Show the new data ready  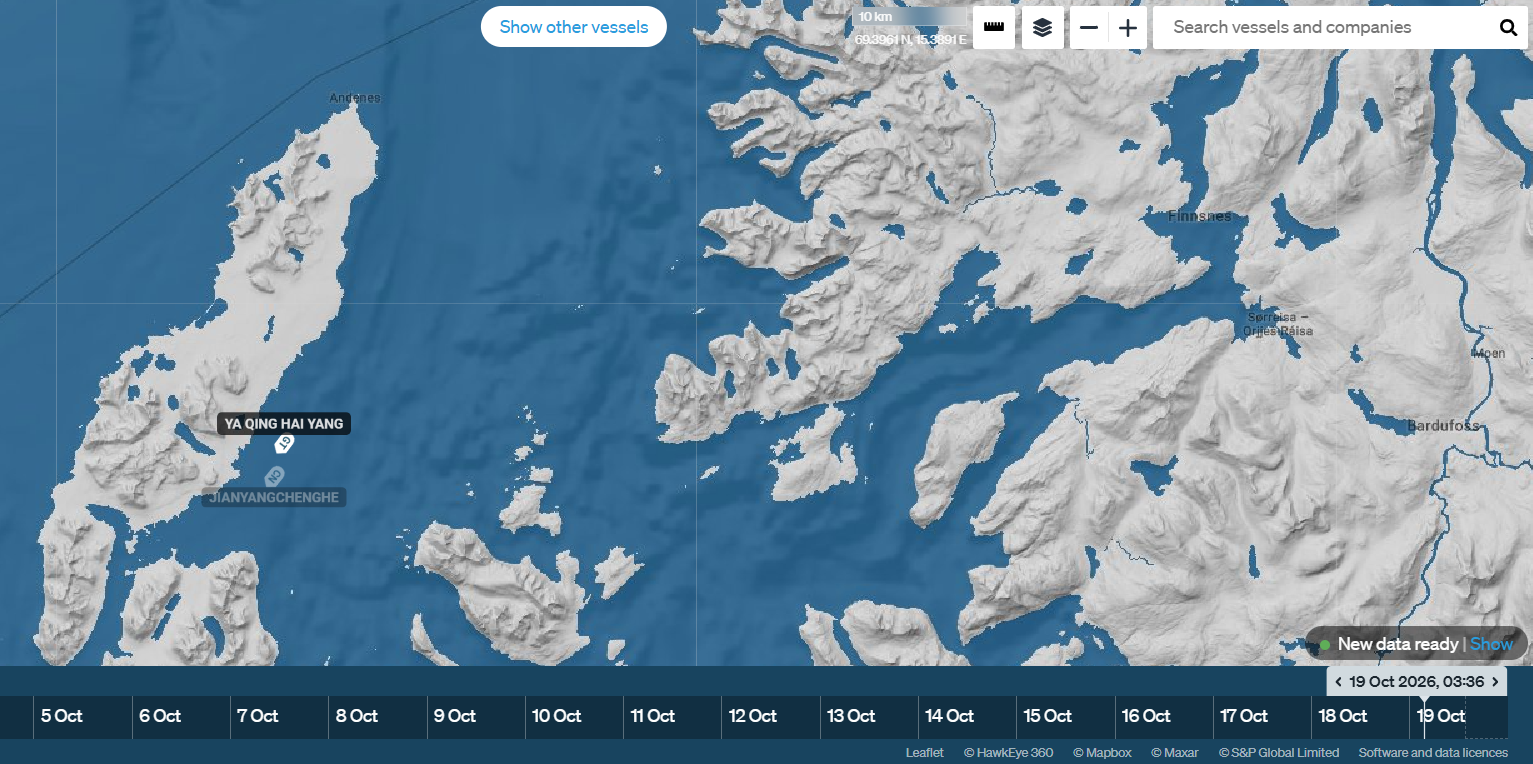[1491, 644]
